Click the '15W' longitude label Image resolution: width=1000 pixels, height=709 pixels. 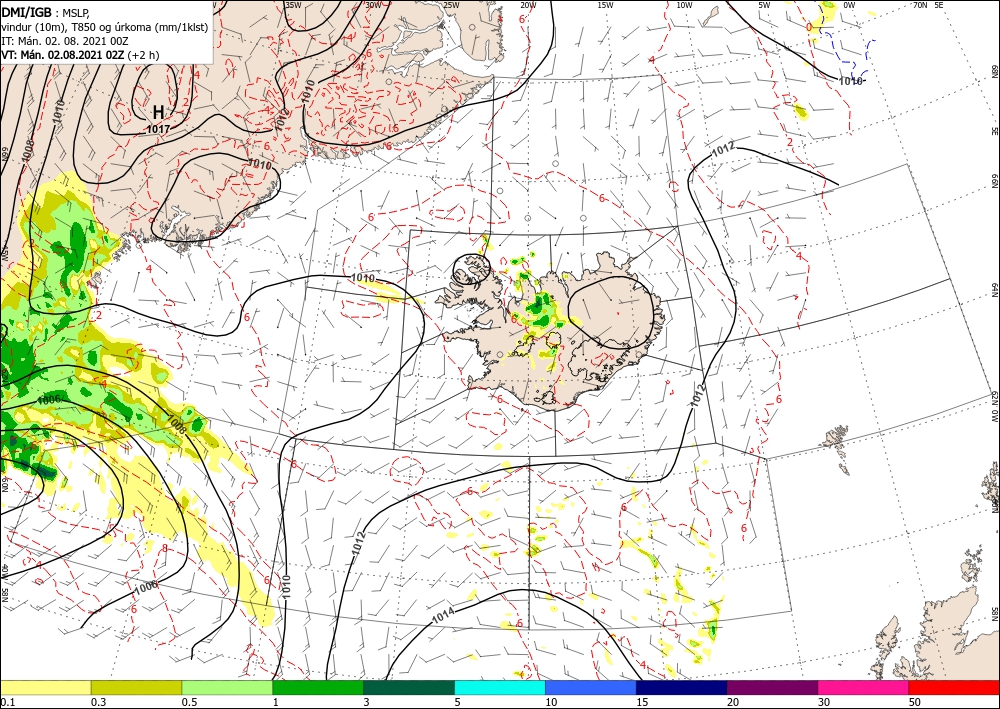click(605, 5)
